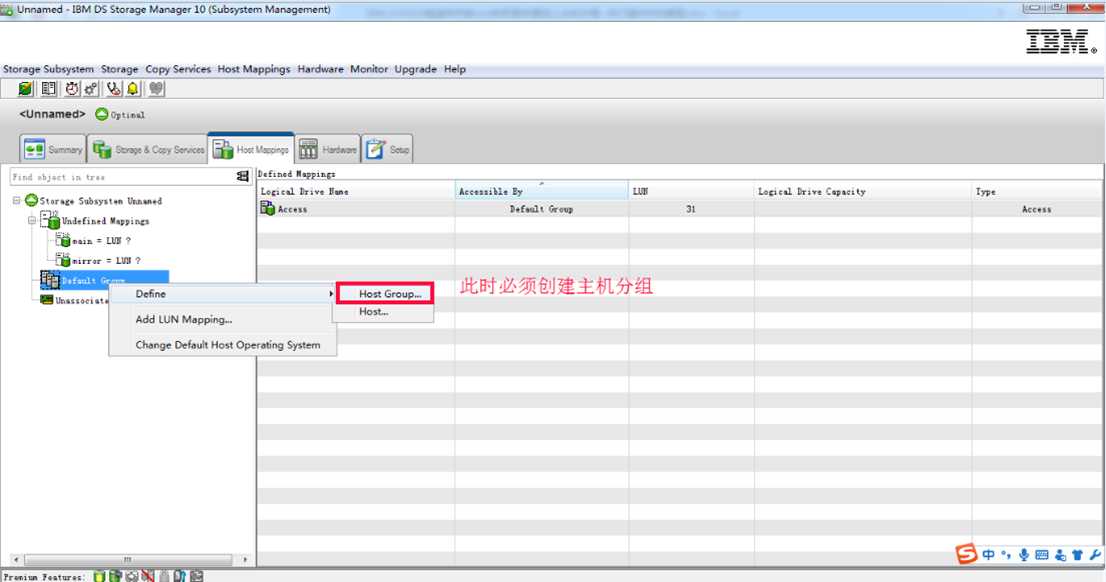Click the greyed-out heart toolbar icon
Viewport: 1106px width, 582px height.
tap(156, 88)
